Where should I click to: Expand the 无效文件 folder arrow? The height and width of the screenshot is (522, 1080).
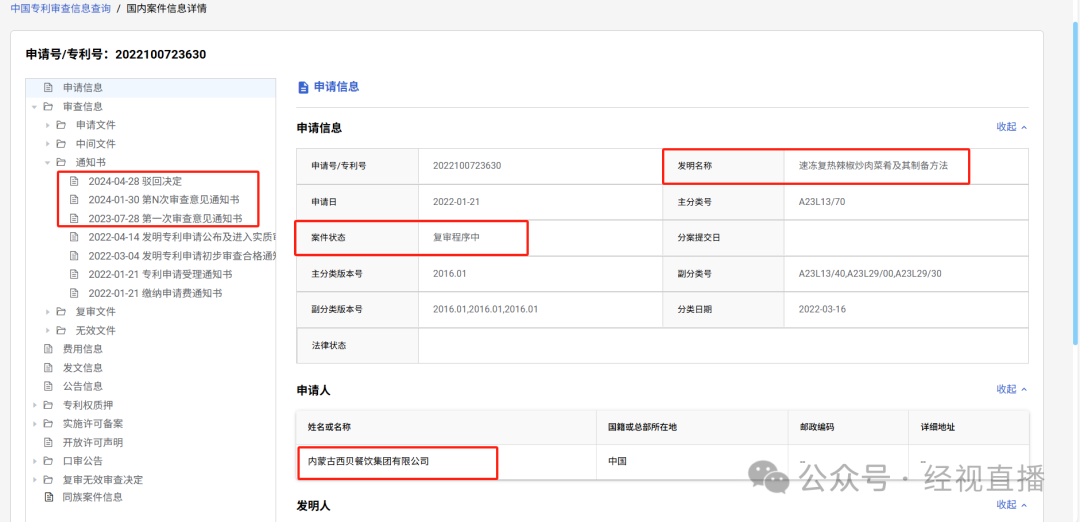coord(48,331)
